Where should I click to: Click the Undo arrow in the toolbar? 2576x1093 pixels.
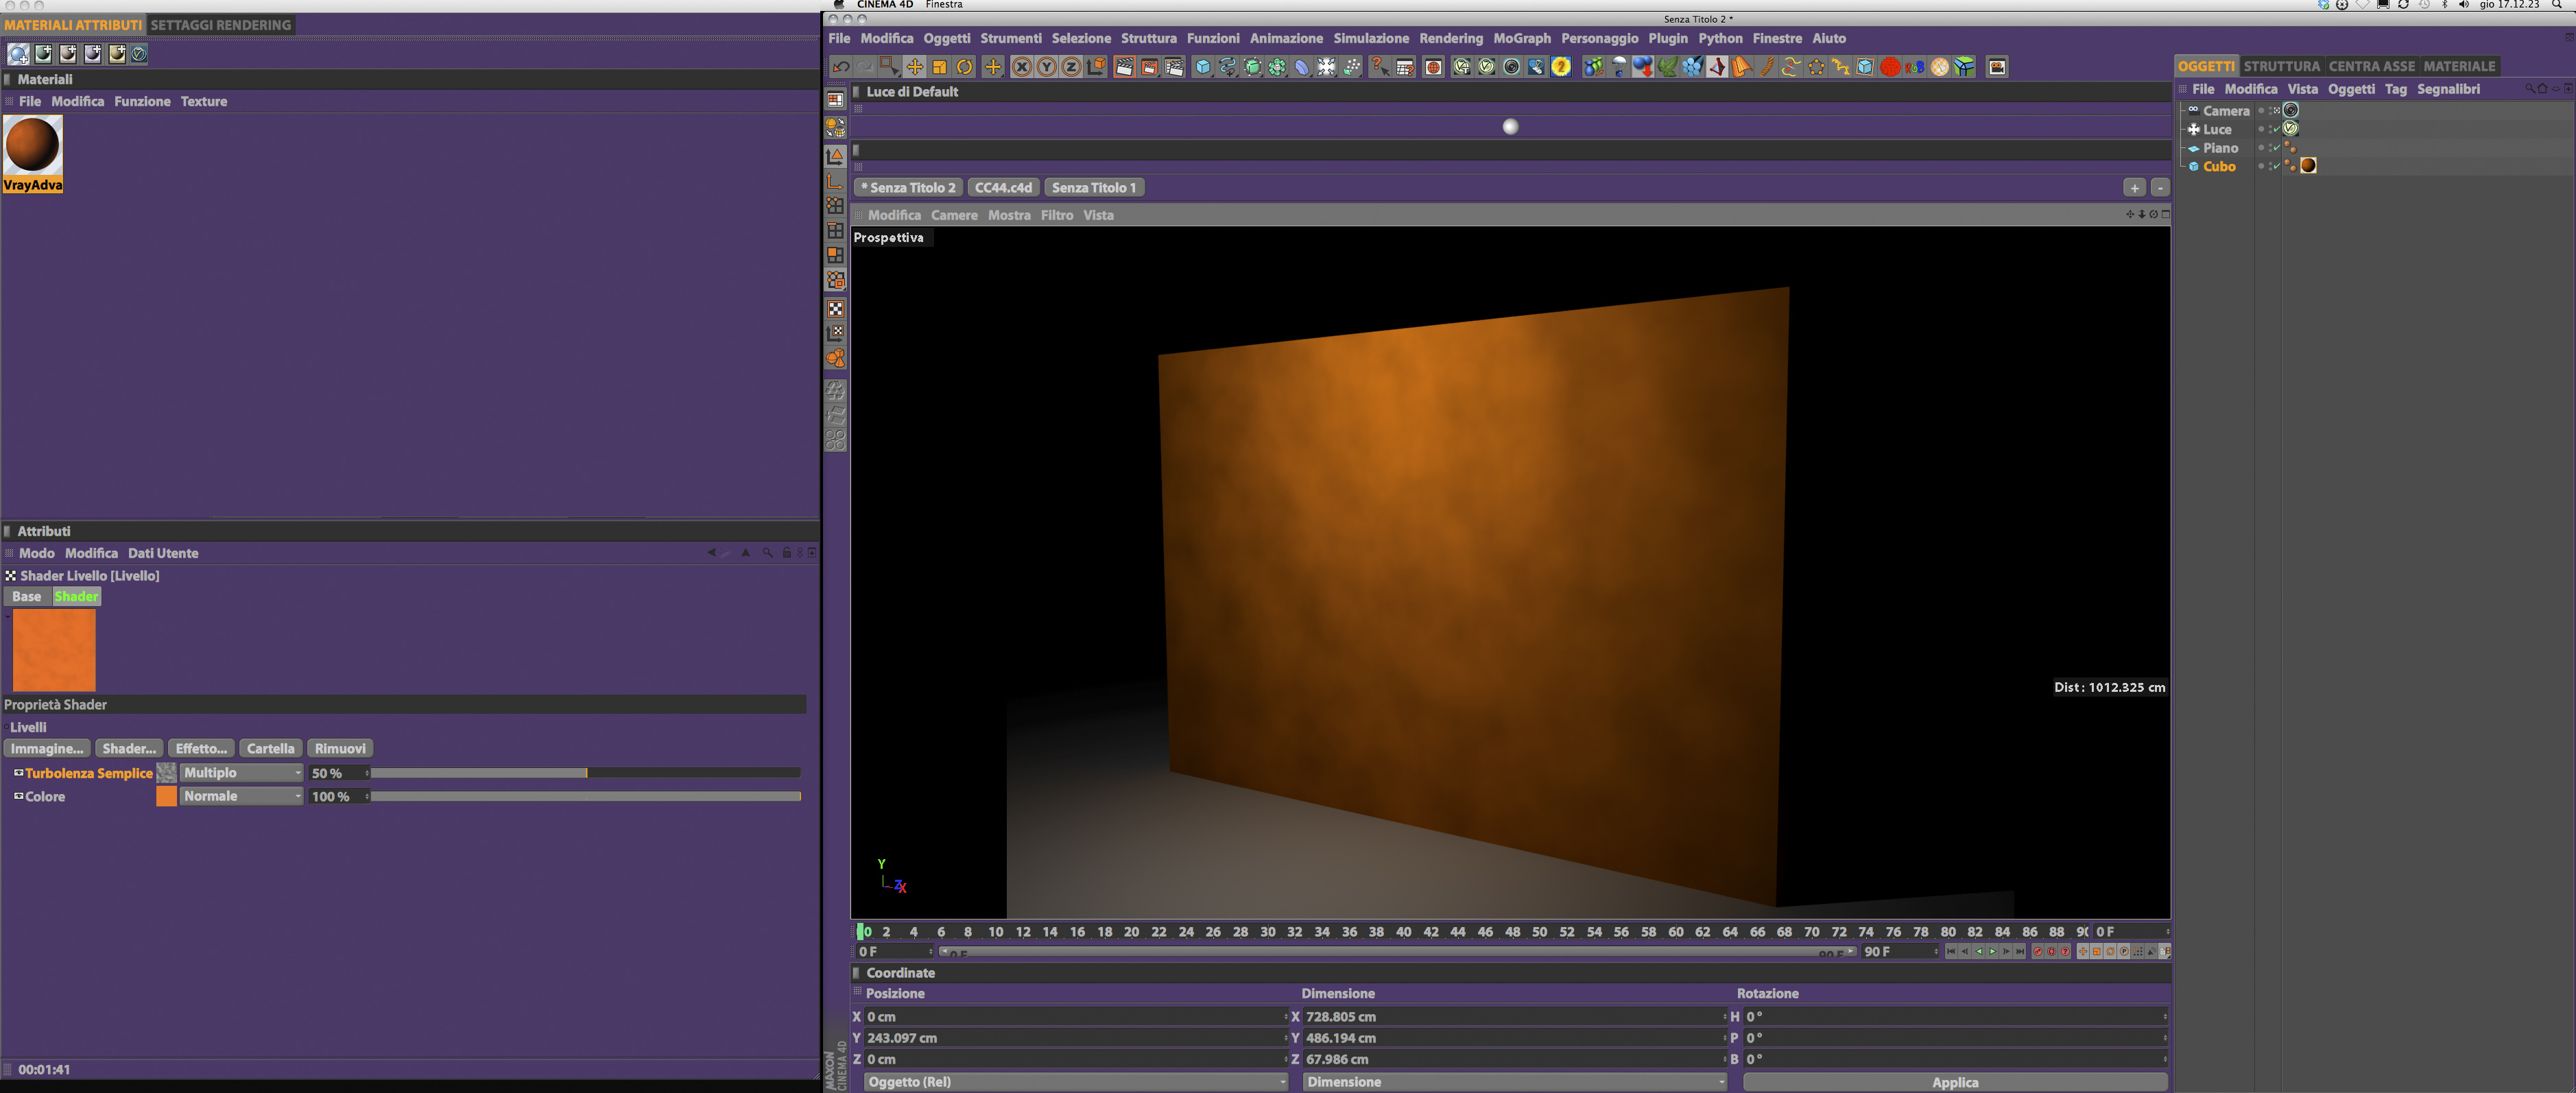tap(841, 67)
